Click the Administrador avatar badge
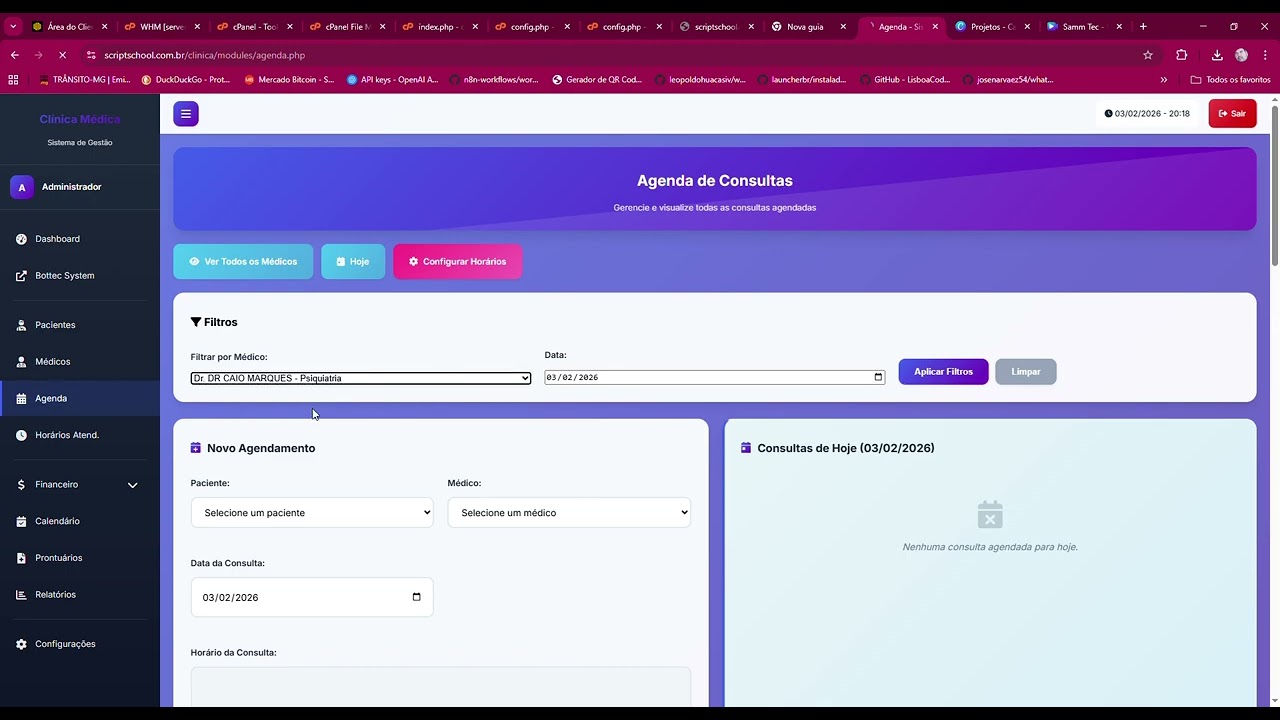Viewport: 1280px width, 720px height. pos(22,187)
